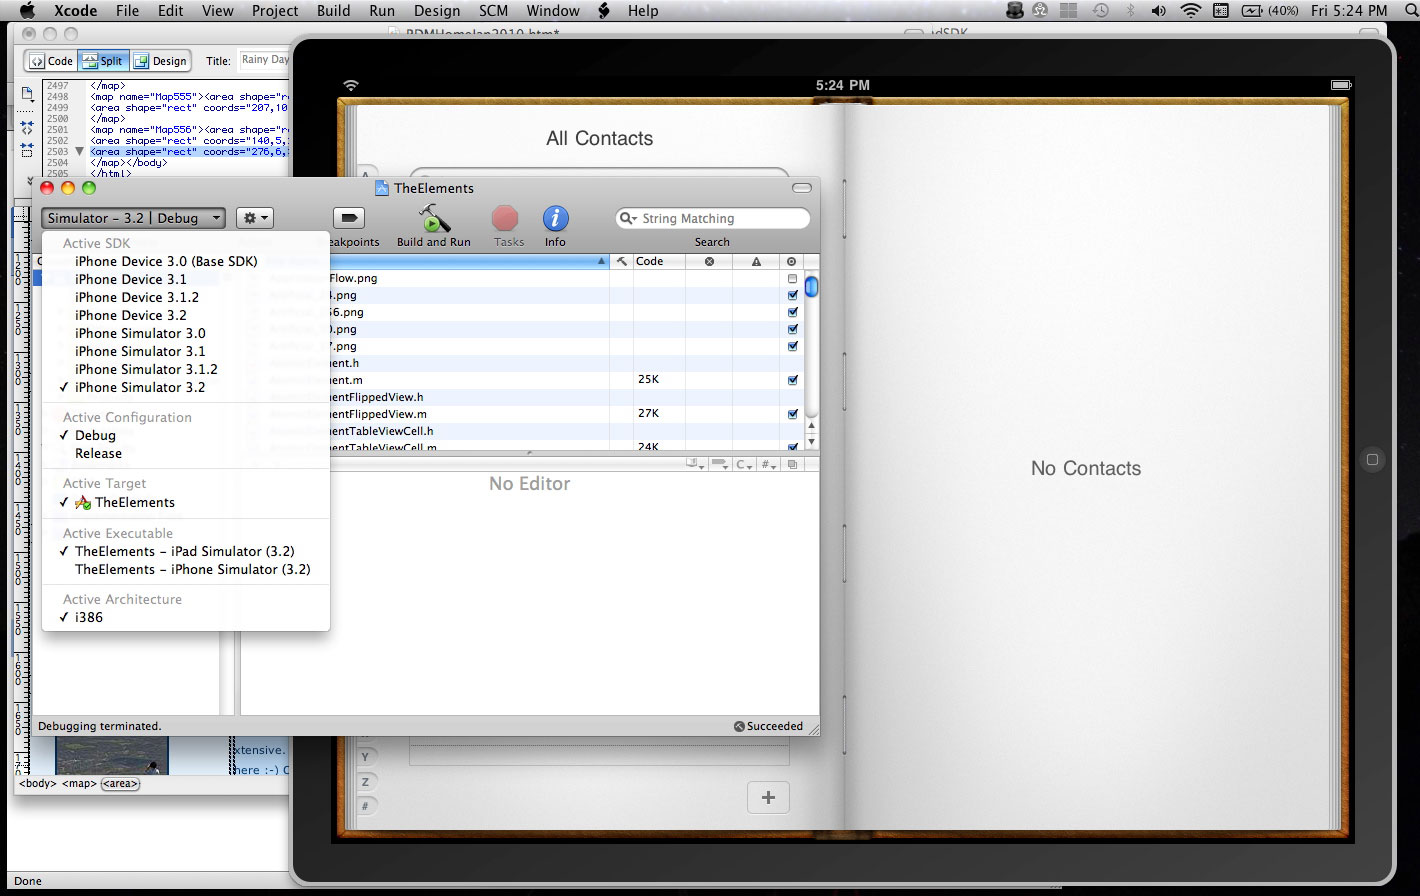The height and width of the screenshot is (896, 1420).
Task: Click the Bluetooth menu bar icon
Action: 1132,10
